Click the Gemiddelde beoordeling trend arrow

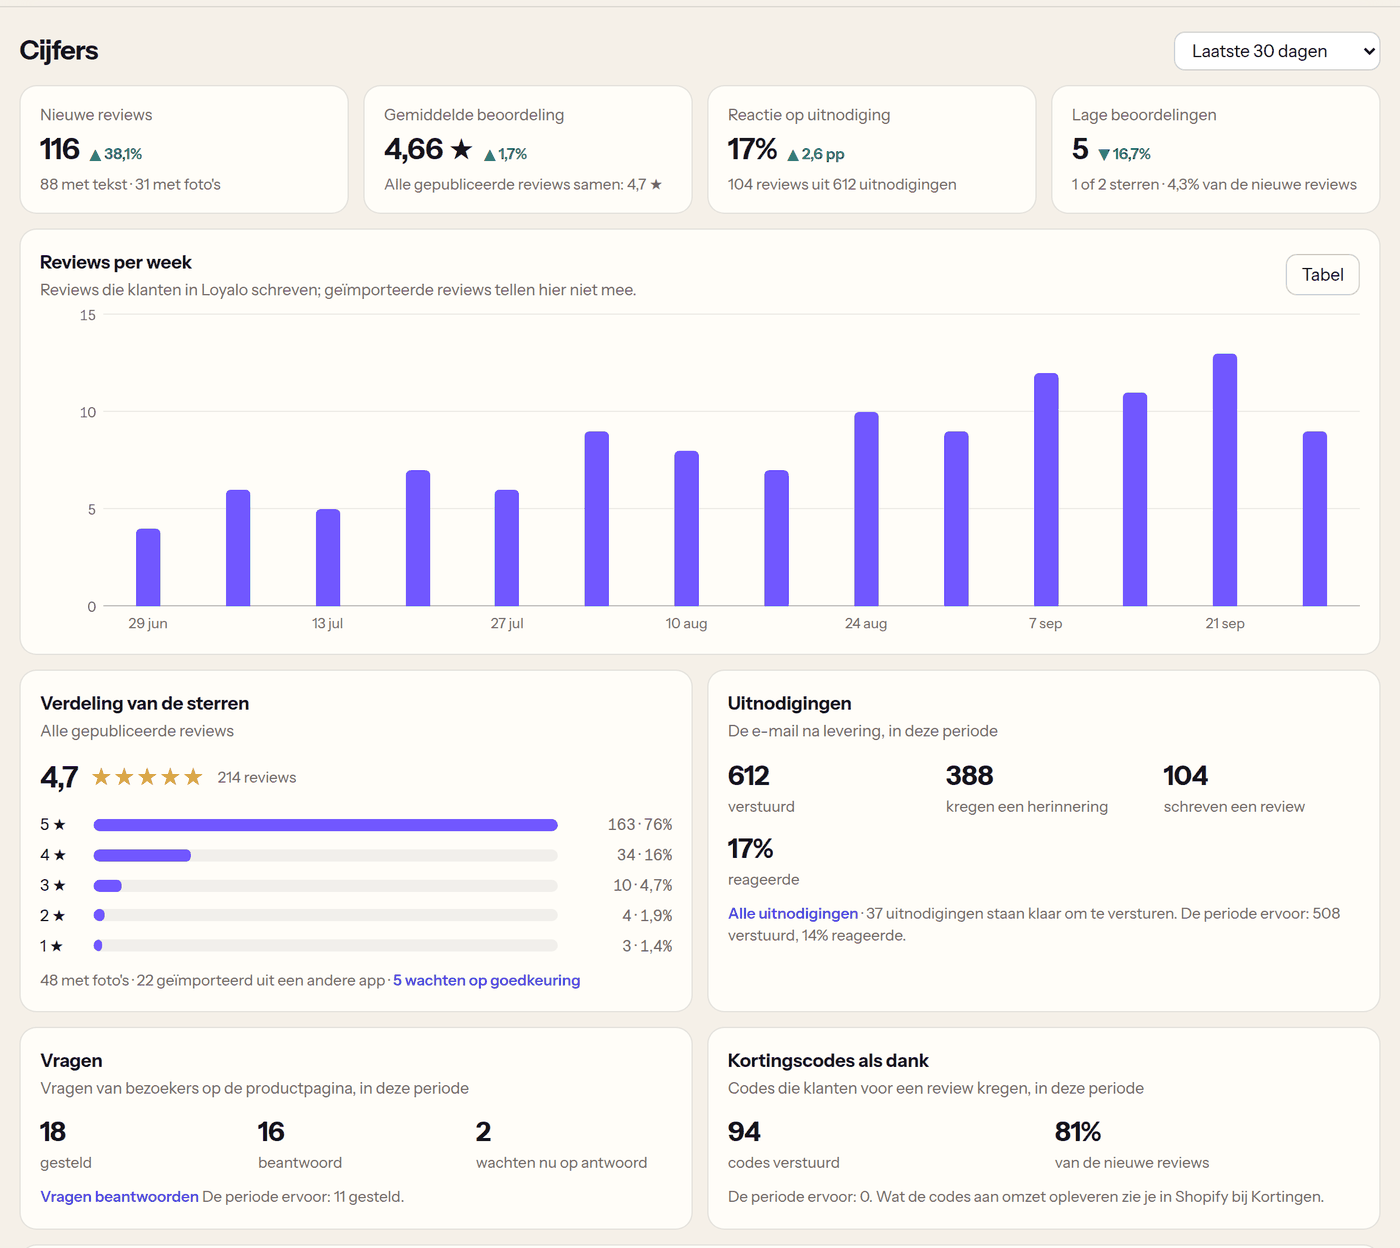pyautogui.click(x=490, y=155)
